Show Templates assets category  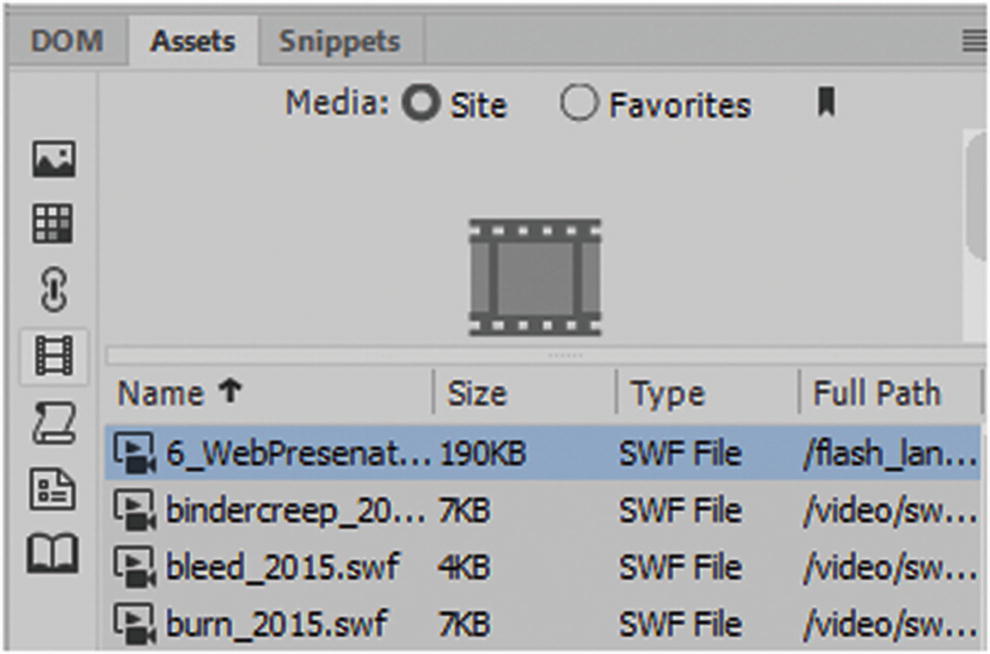[53, 489]
